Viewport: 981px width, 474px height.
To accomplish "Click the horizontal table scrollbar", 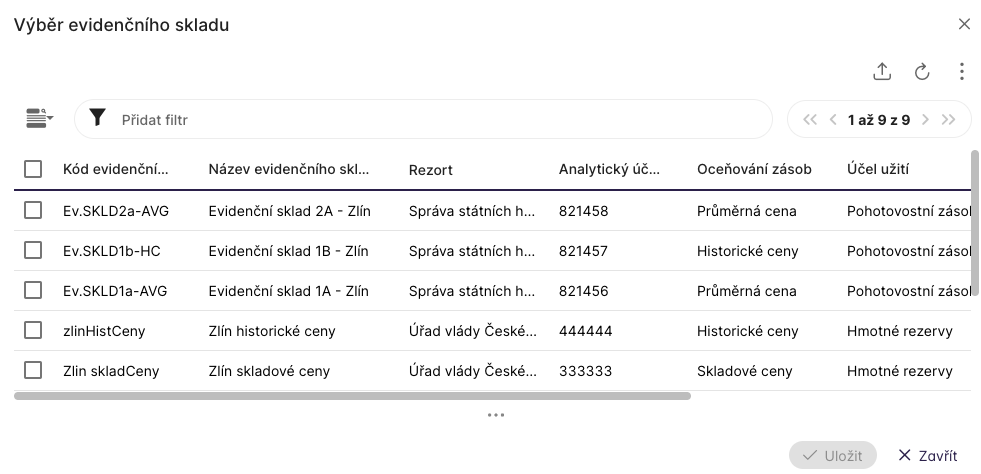I will 352,396.
